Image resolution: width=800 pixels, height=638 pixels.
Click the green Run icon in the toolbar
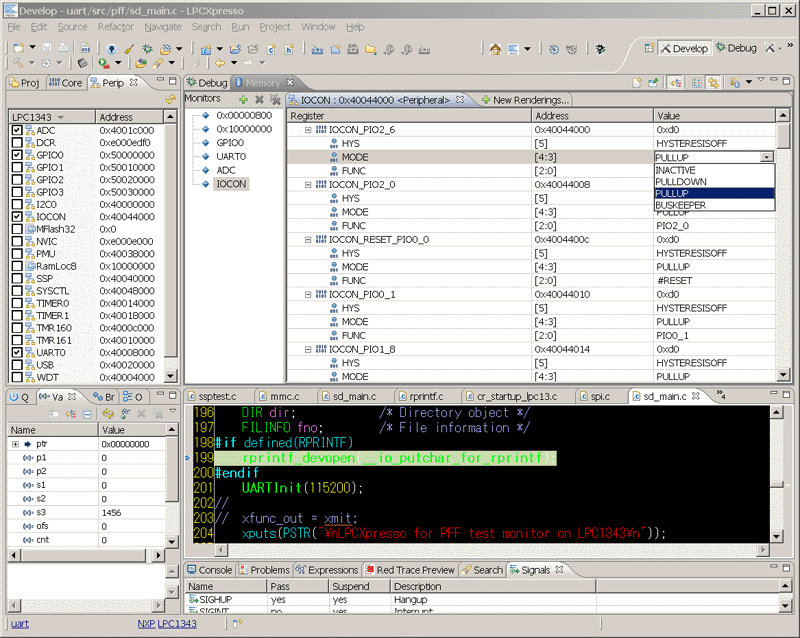[x=104, y=63]
